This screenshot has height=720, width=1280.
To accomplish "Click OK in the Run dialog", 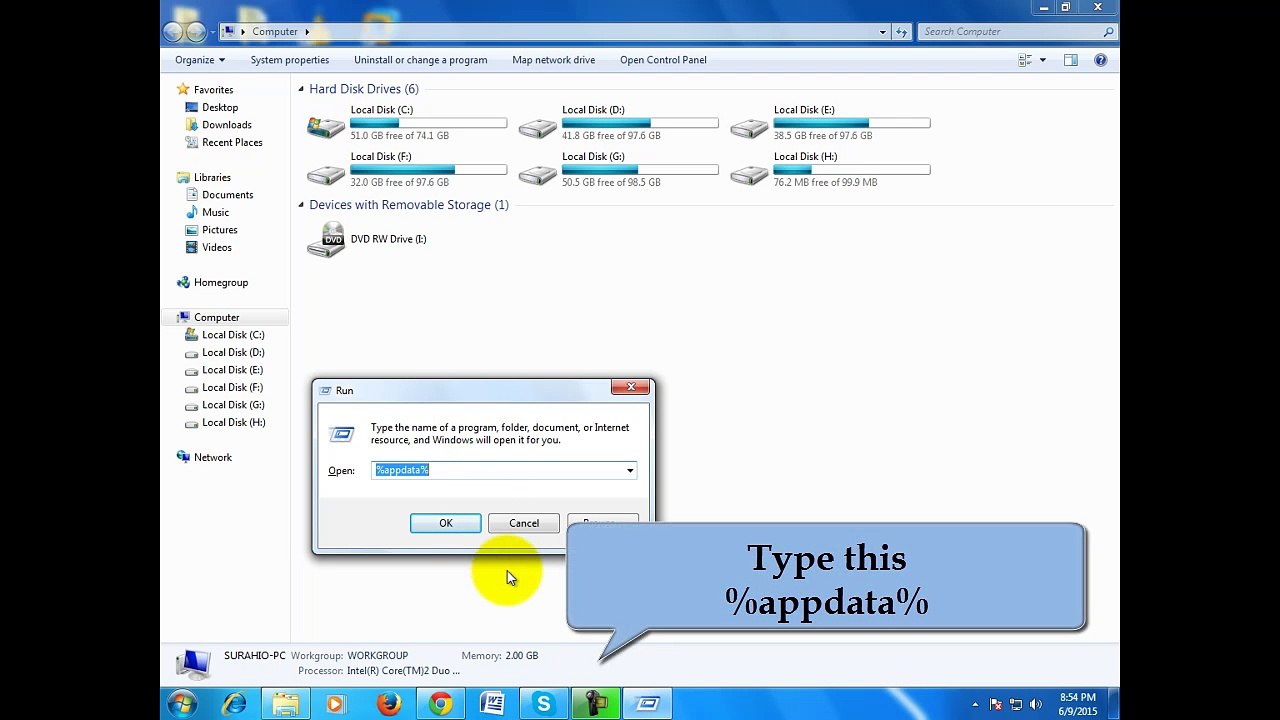I will pyautogui.click(x=446, y=523).
